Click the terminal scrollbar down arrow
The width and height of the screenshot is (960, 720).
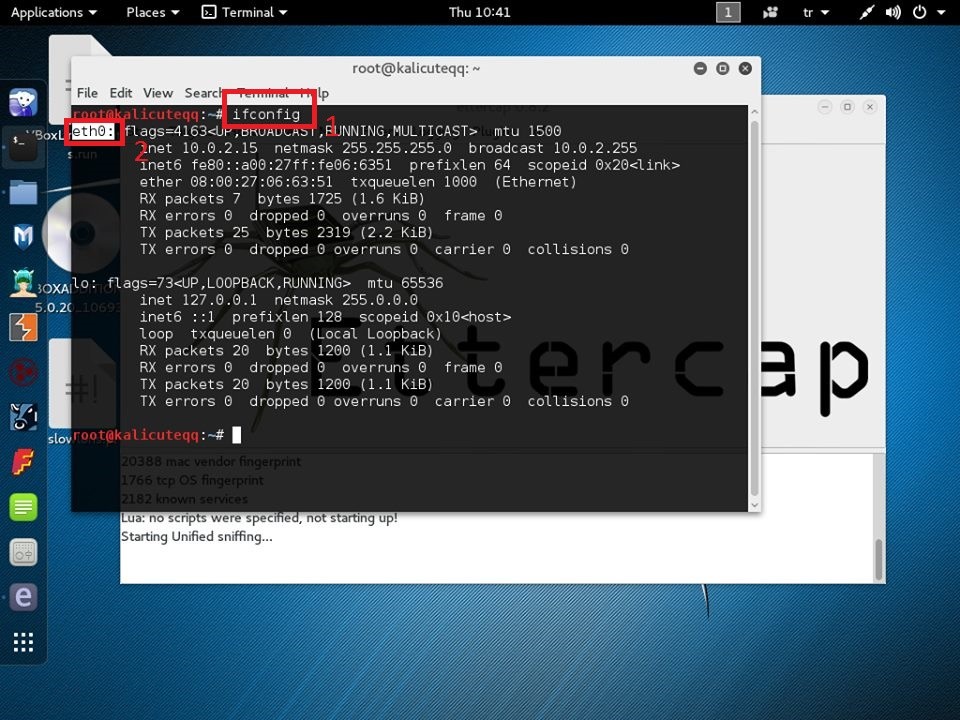pyautogui.click(x=754, y=505)
